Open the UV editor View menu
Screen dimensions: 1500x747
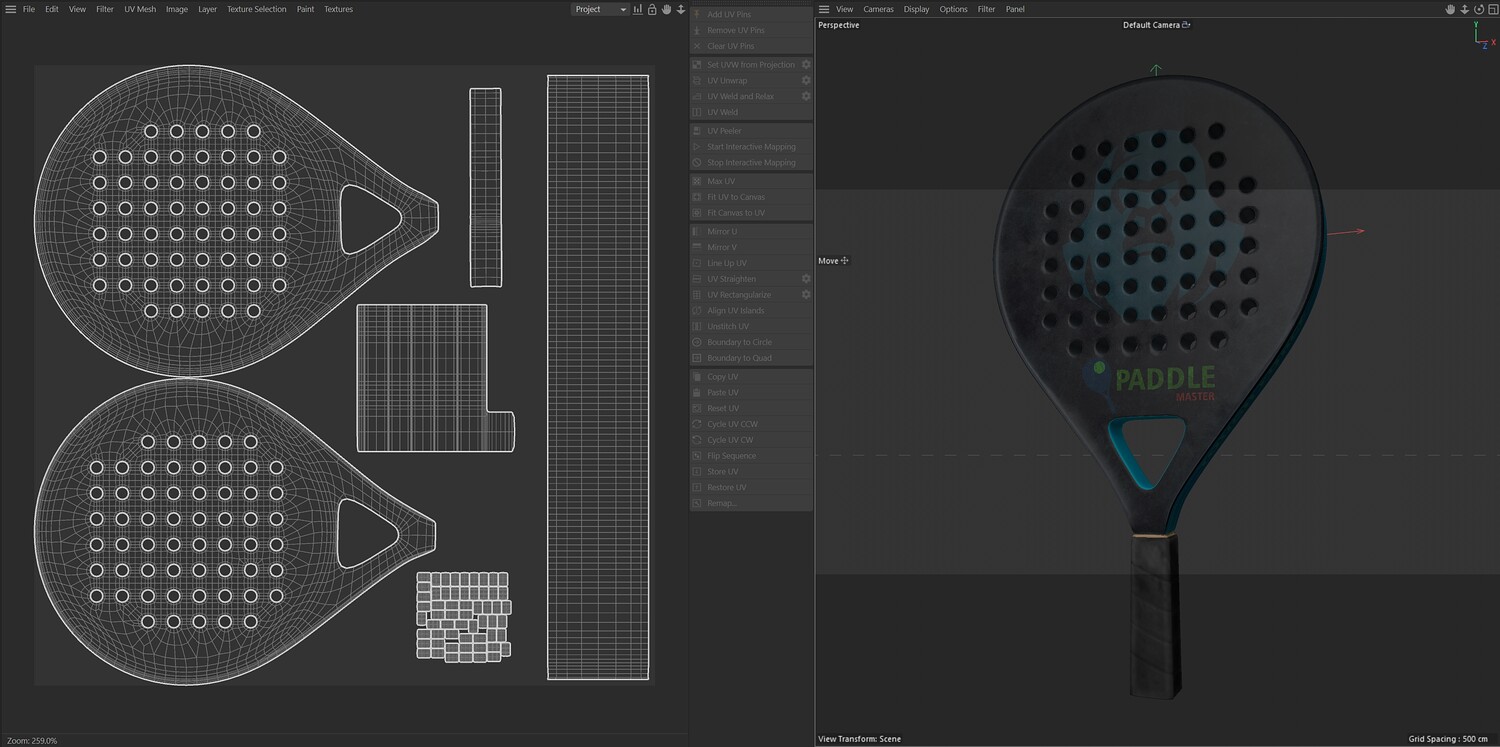tap(77, 9)
